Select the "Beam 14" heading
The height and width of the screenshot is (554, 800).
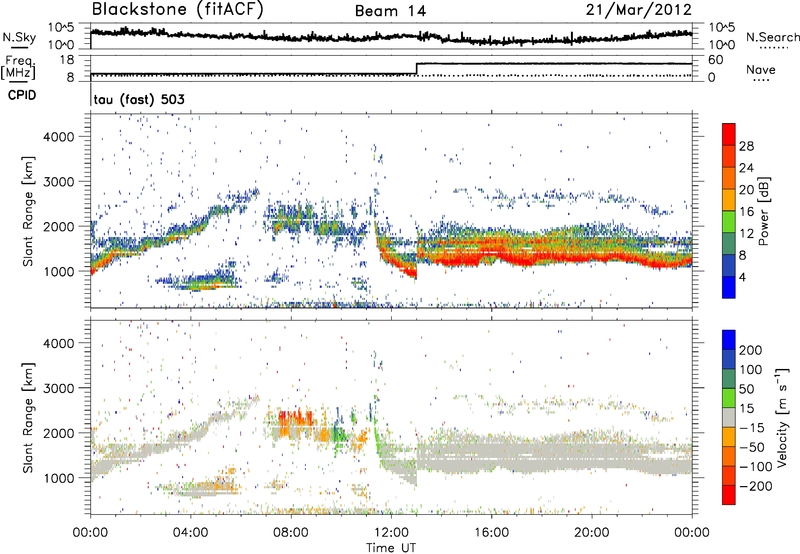(390, 11)
